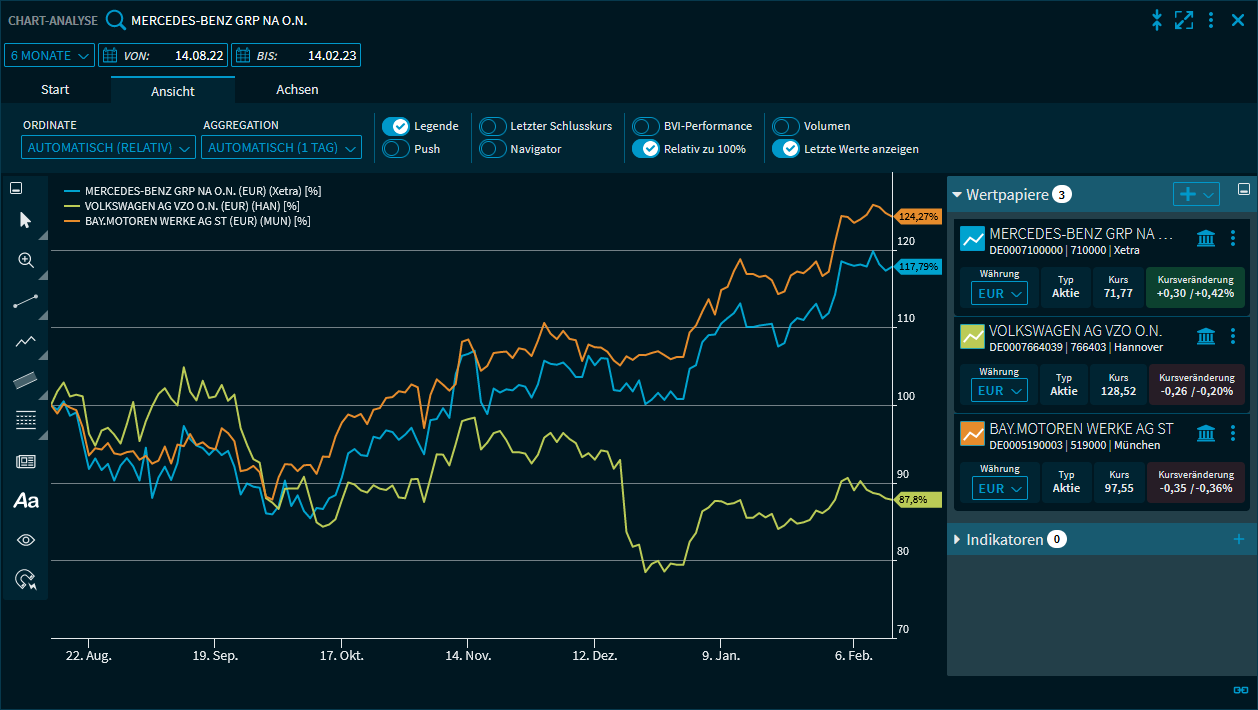Select the arrow cursor tool
Viewport: 1258px width, 710px height.
click(26, 220)
